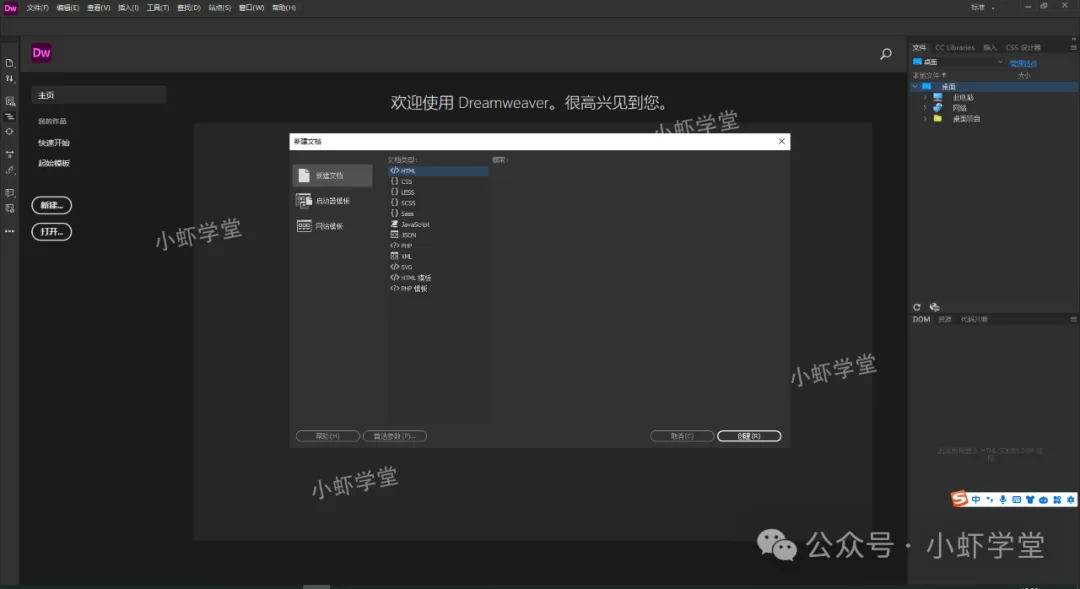Expand the 桌面项目 tree node
This screenshot has width=1080, height=589.
coord(925,118)
